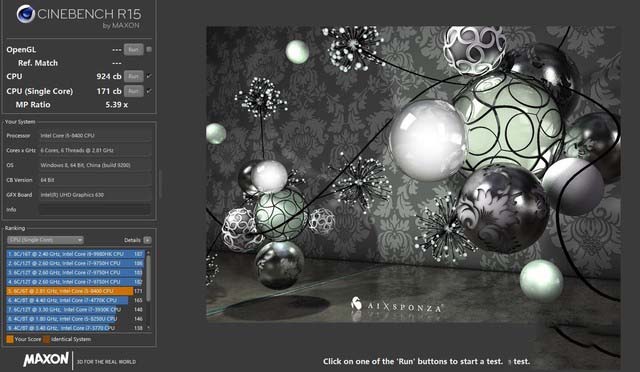Click the MAXON logo at bottom left
This screenshot has height=372, width=640.
click(x=46, y=359)
